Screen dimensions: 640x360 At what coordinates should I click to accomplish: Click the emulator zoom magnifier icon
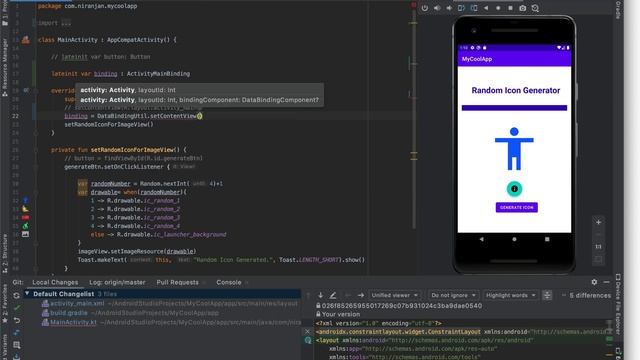535,8
